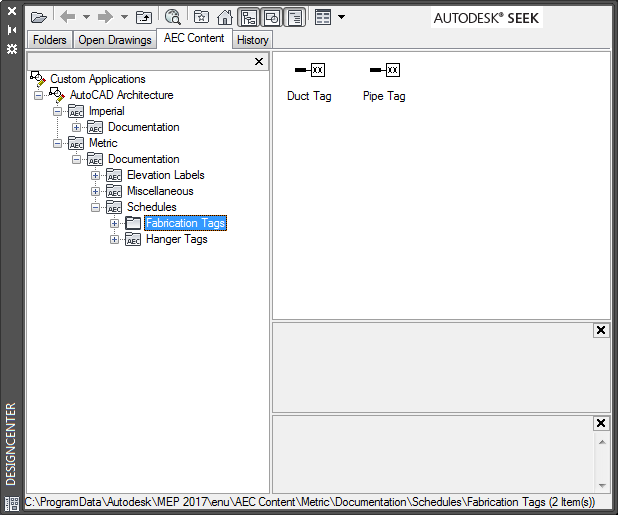The width and height of the screenshot is (618, 515).
Task: Open the Views dropdown arrow
Action: tap(341, 17)
